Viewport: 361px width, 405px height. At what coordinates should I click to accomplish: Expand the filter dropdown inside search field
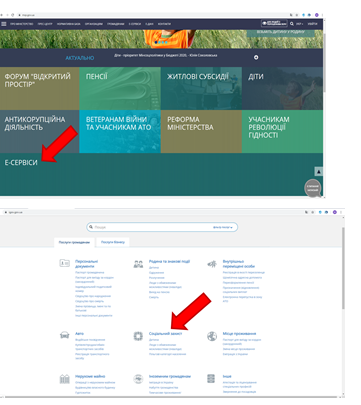pos(223,227)
